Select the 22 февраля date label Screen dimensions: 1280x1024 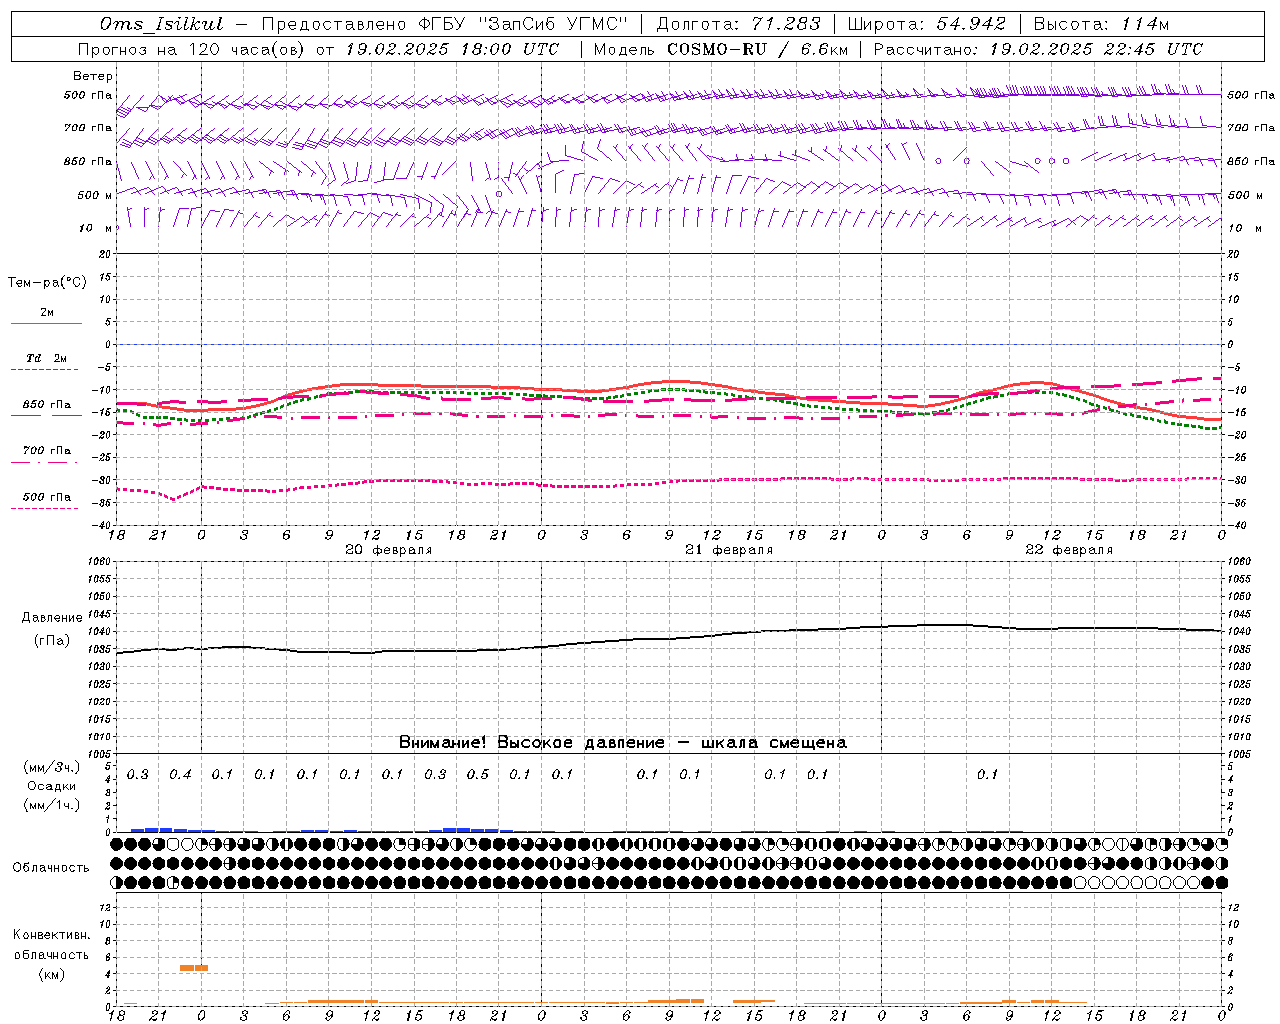1068,550
